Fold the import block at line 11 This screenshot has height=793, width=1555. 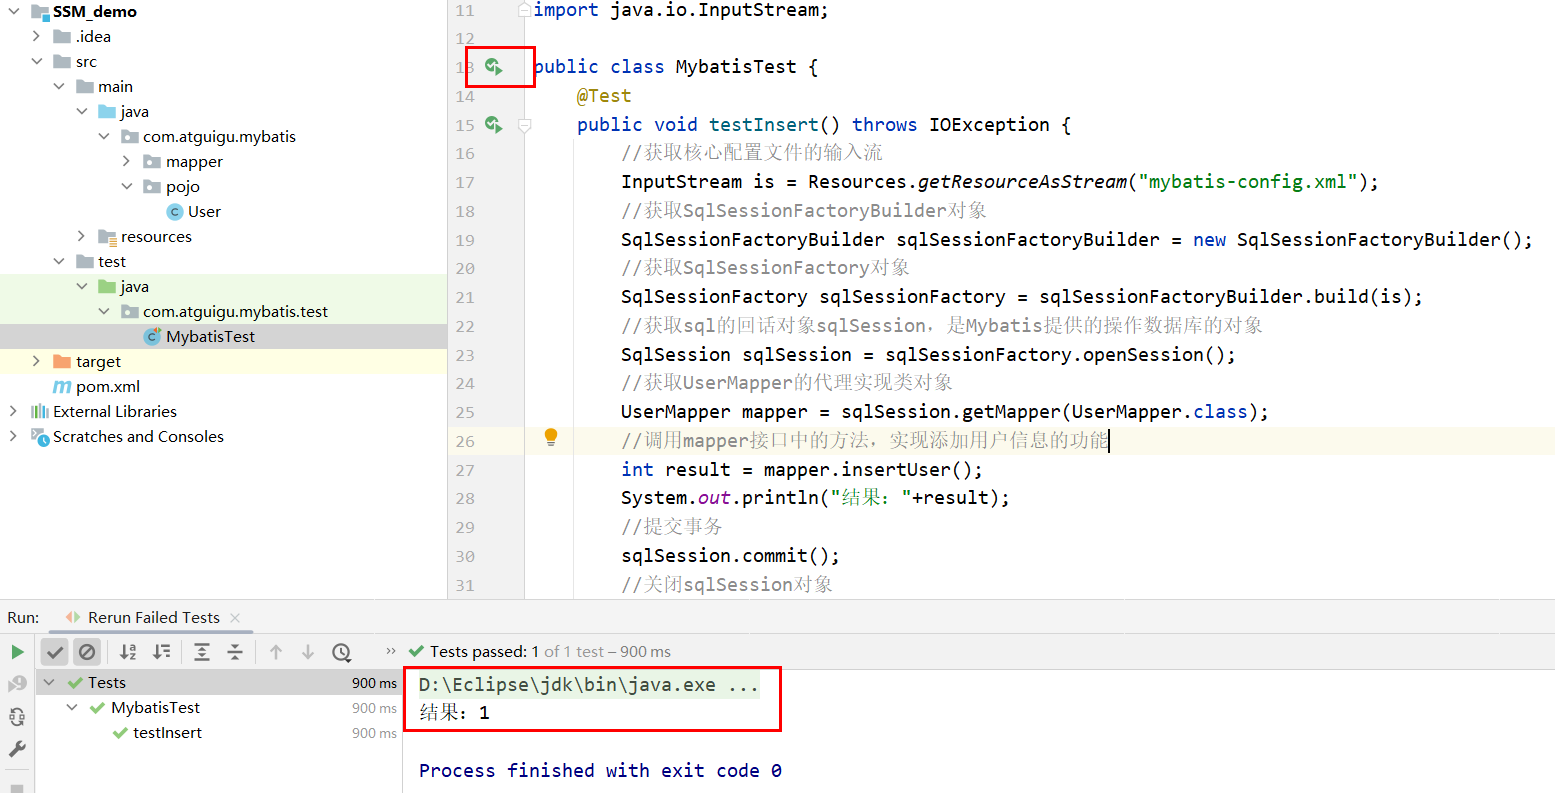tap(524, 10)
